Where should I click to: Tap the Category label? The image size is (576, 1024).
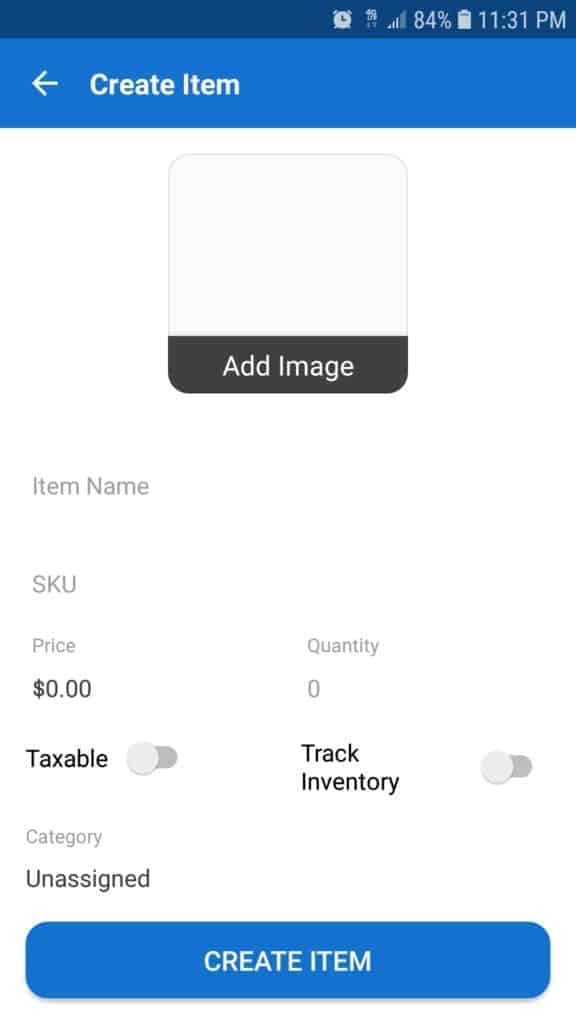[64, 837]
